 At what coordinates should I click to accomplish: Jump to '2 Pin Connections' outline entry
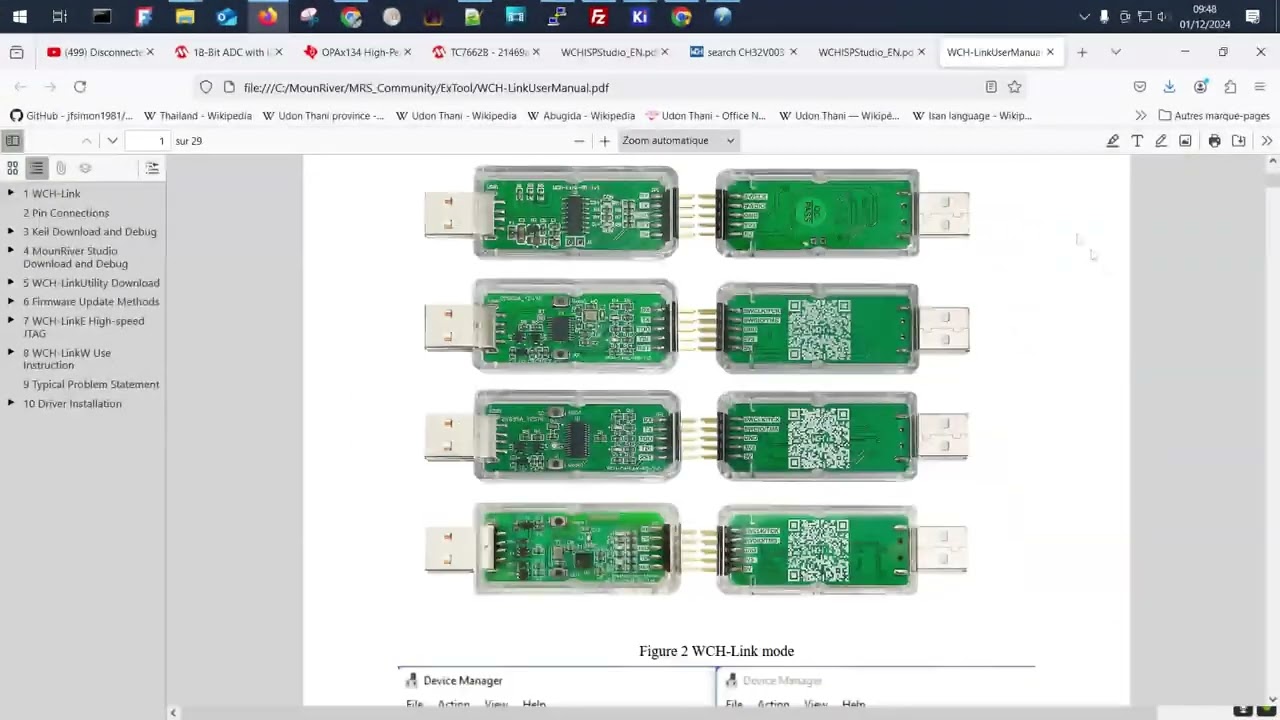tap(66, 213)
